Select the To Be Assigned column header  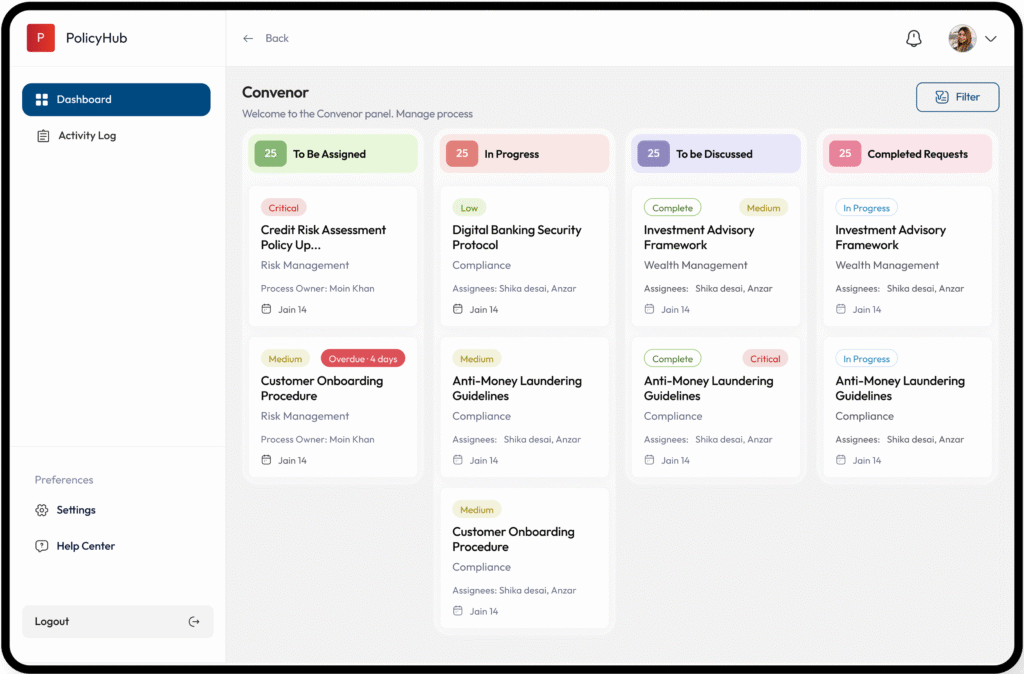coord(332,154)
